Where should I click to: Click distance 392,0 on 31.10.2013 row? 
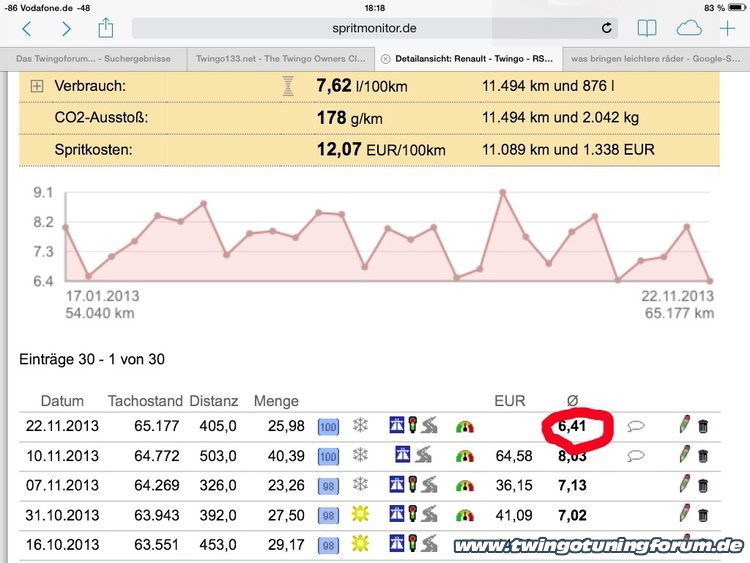218,515
